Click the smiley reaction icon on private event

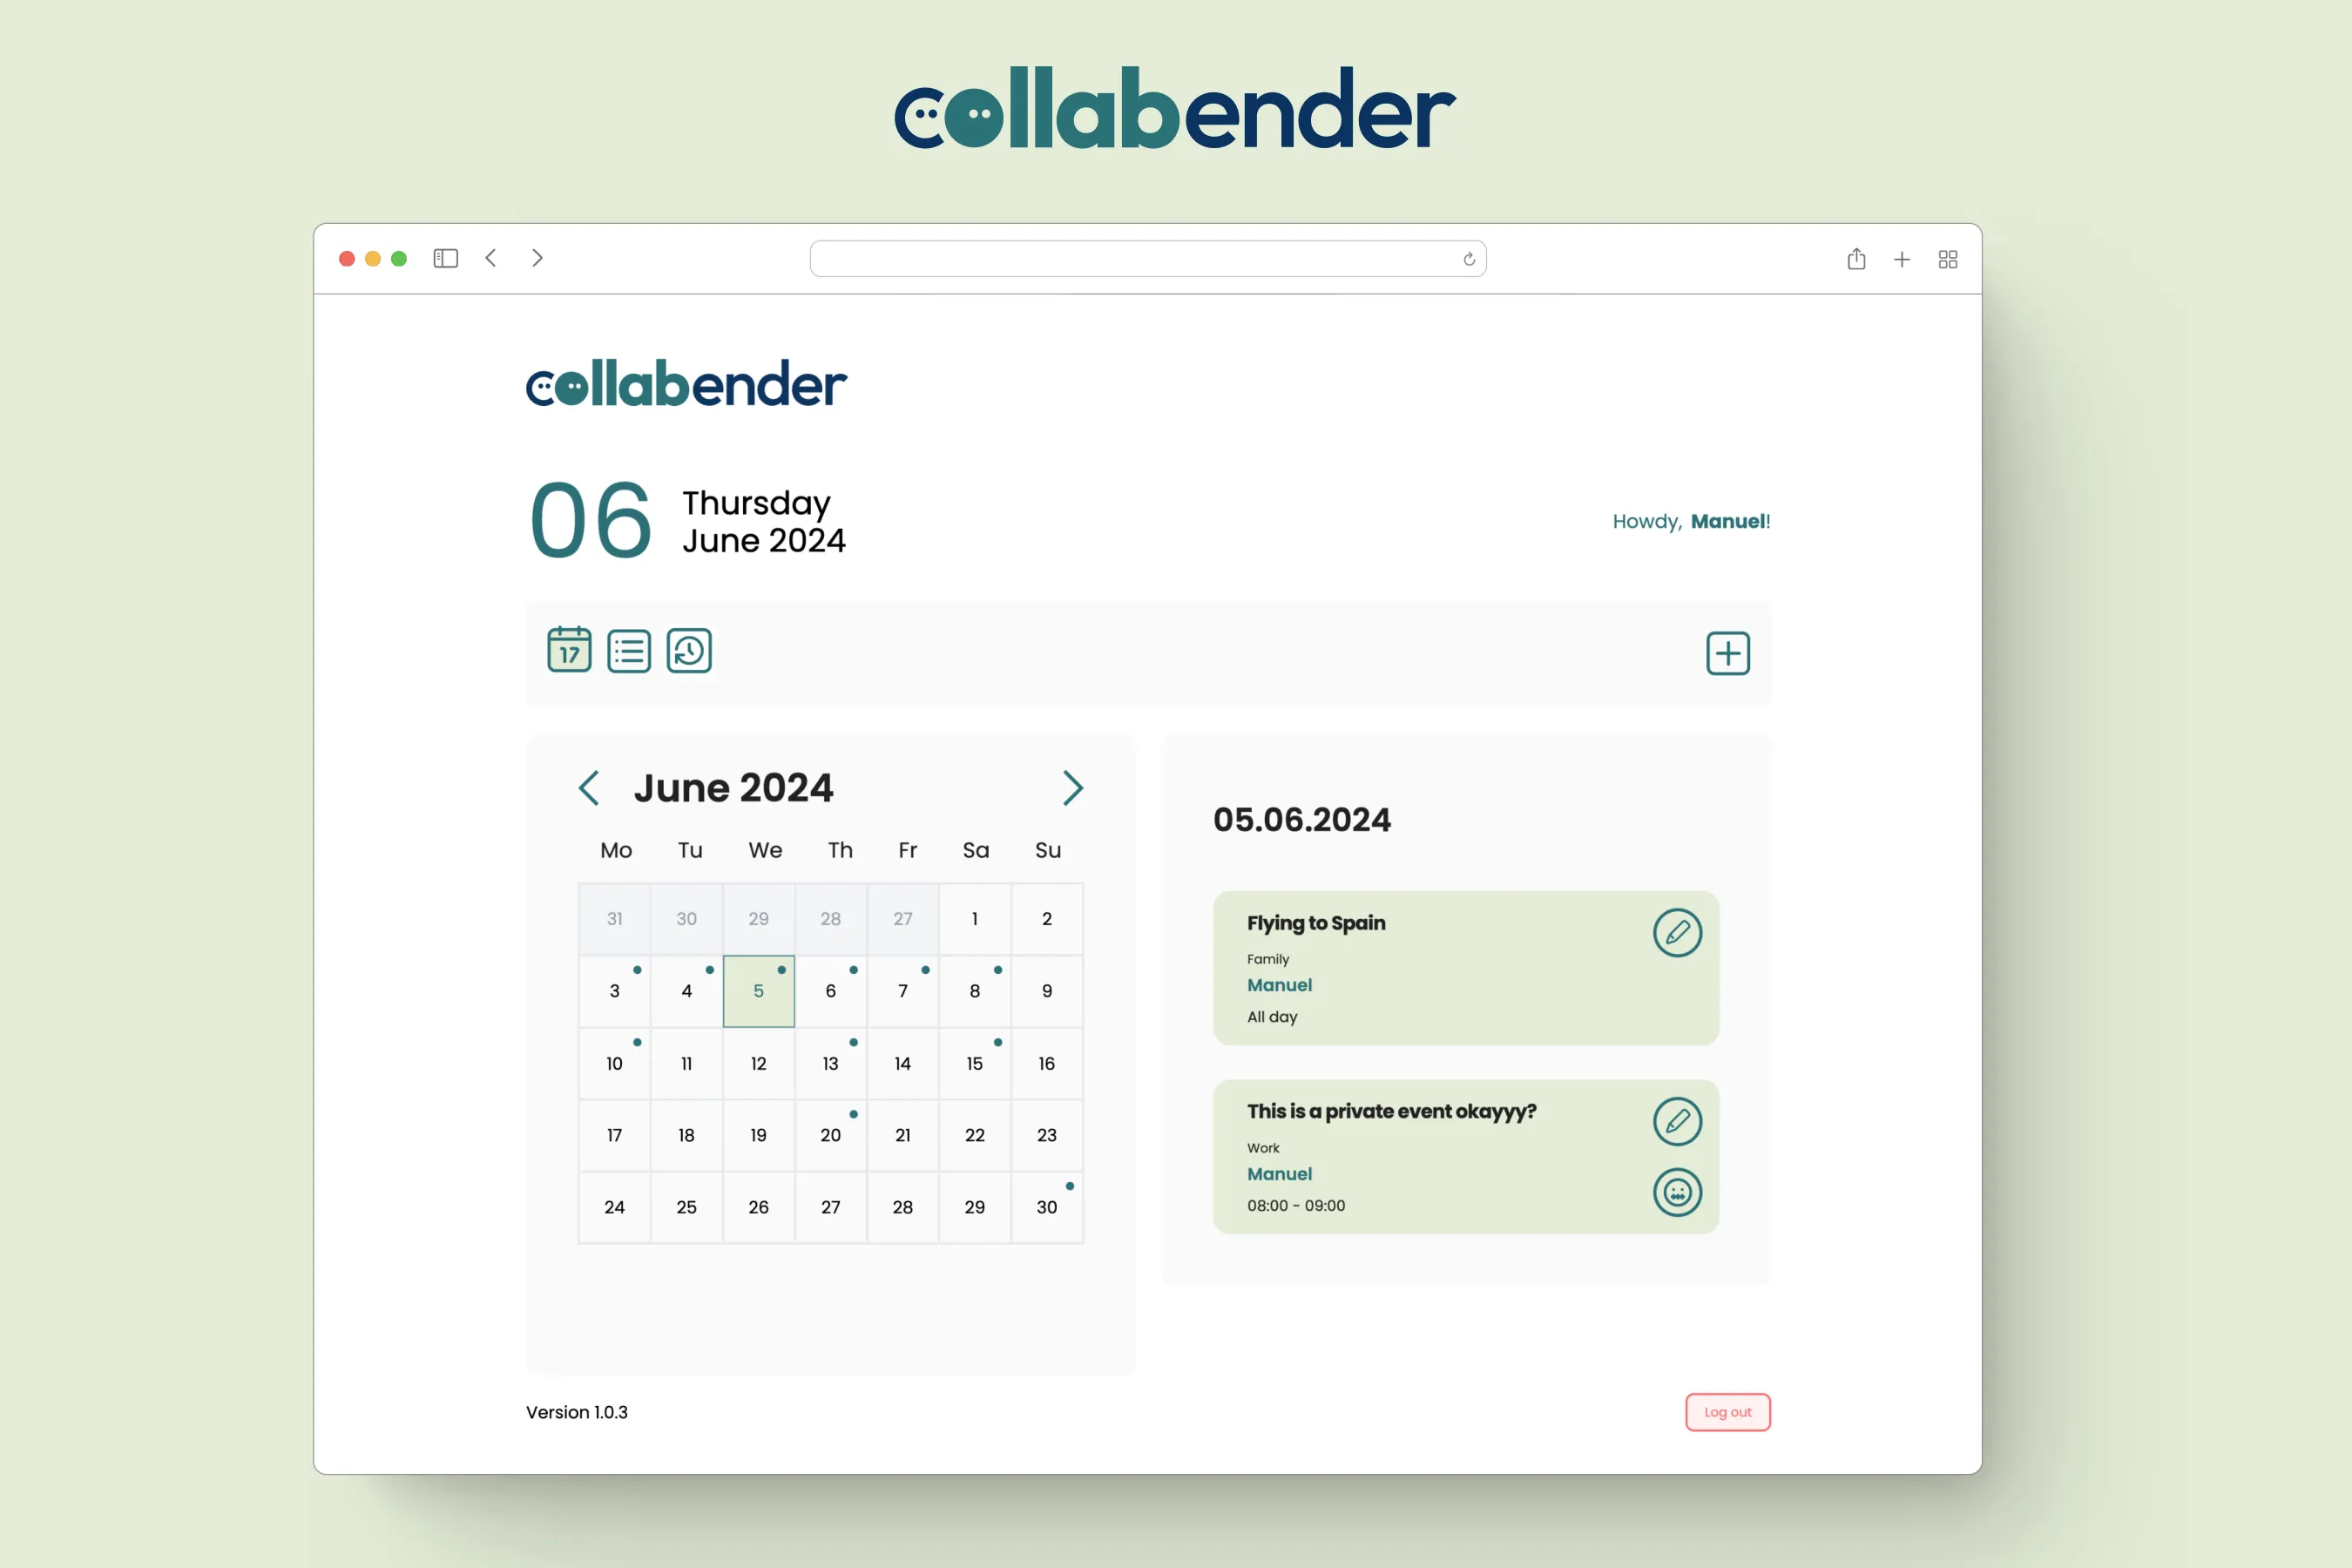point(1675,1193)
